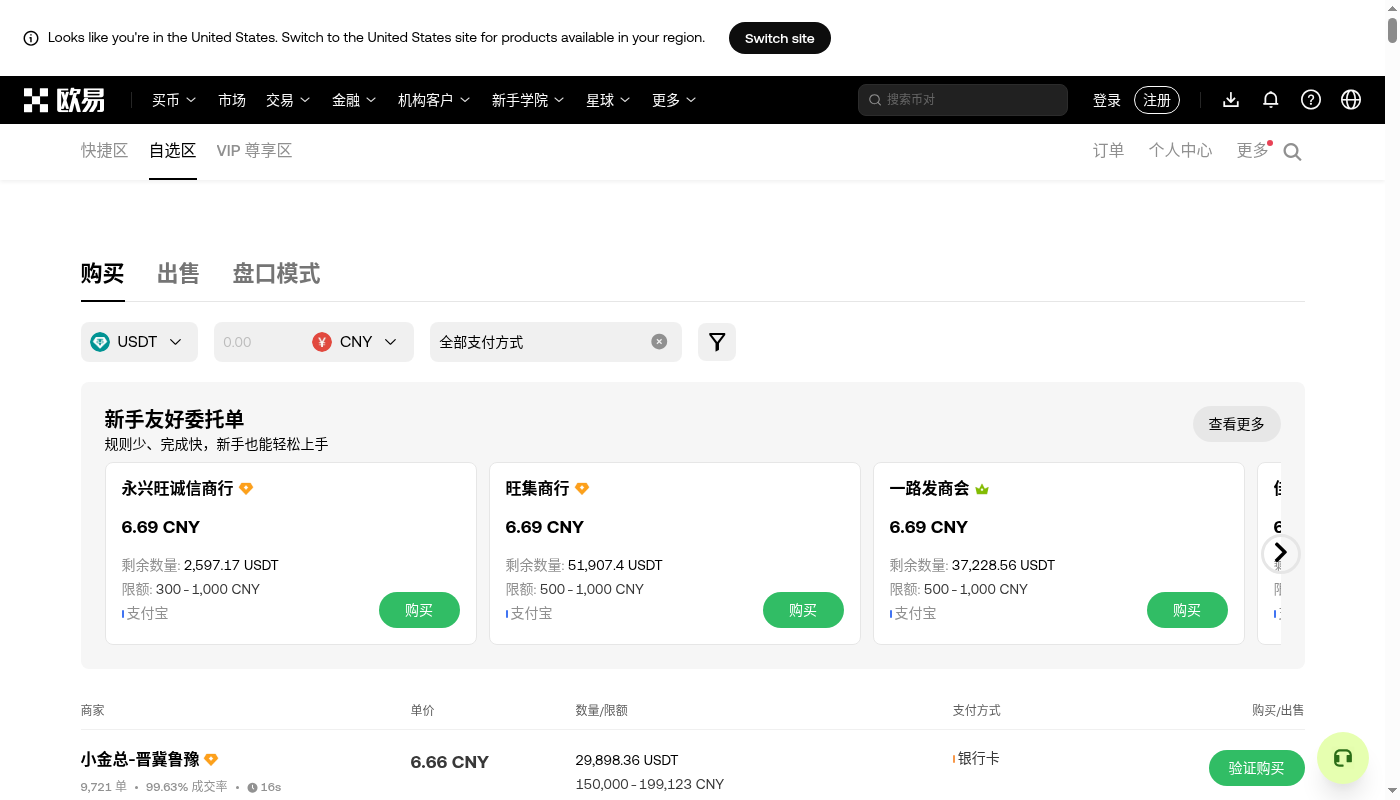The width and height of the screenshot is (1400, 800).
Task: Click the 银行卡 payment label
Action: (x=979, y=759)
